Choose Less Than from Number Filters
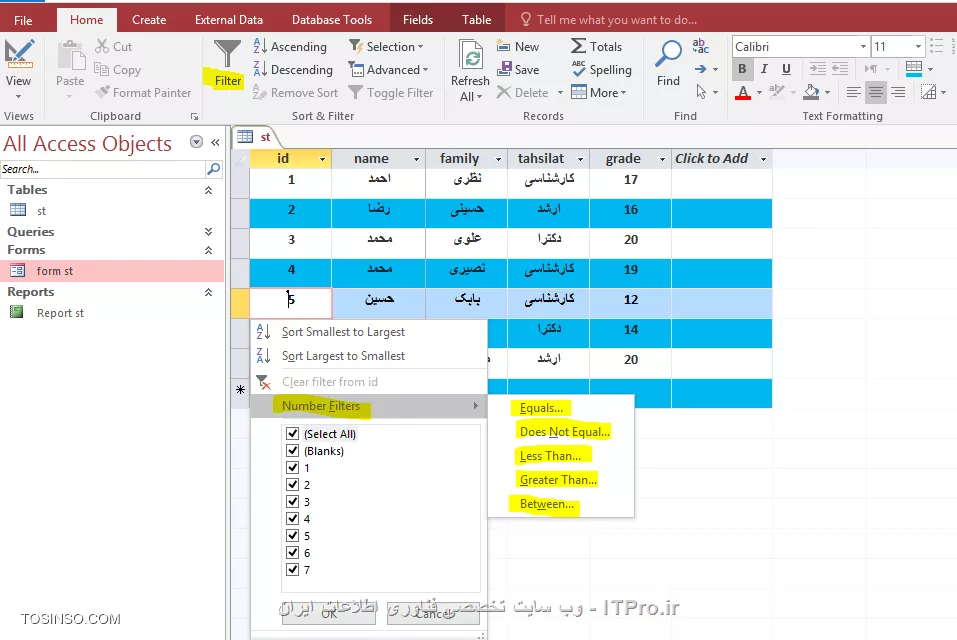The height and width of the screenshot is (640, 957). tap(548, 455)
